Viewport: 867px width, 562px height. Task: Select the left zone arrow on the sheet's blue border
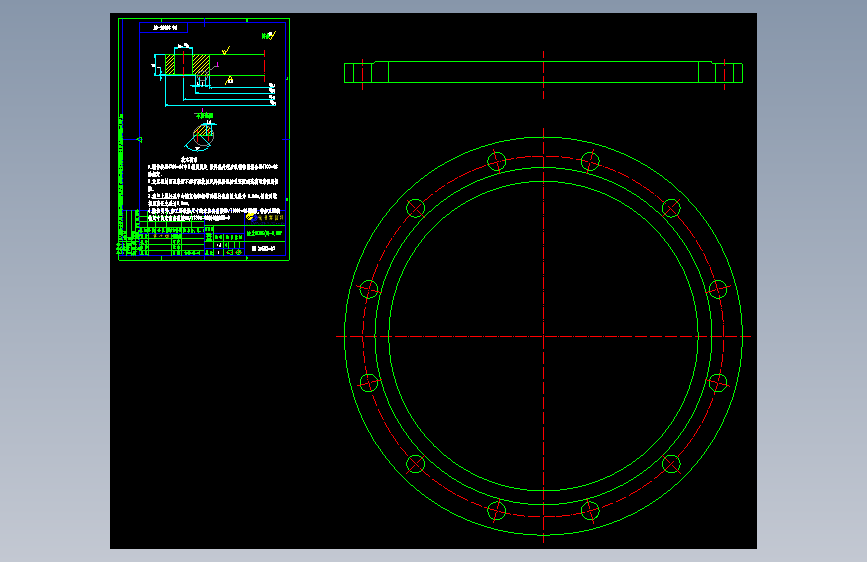139,139
